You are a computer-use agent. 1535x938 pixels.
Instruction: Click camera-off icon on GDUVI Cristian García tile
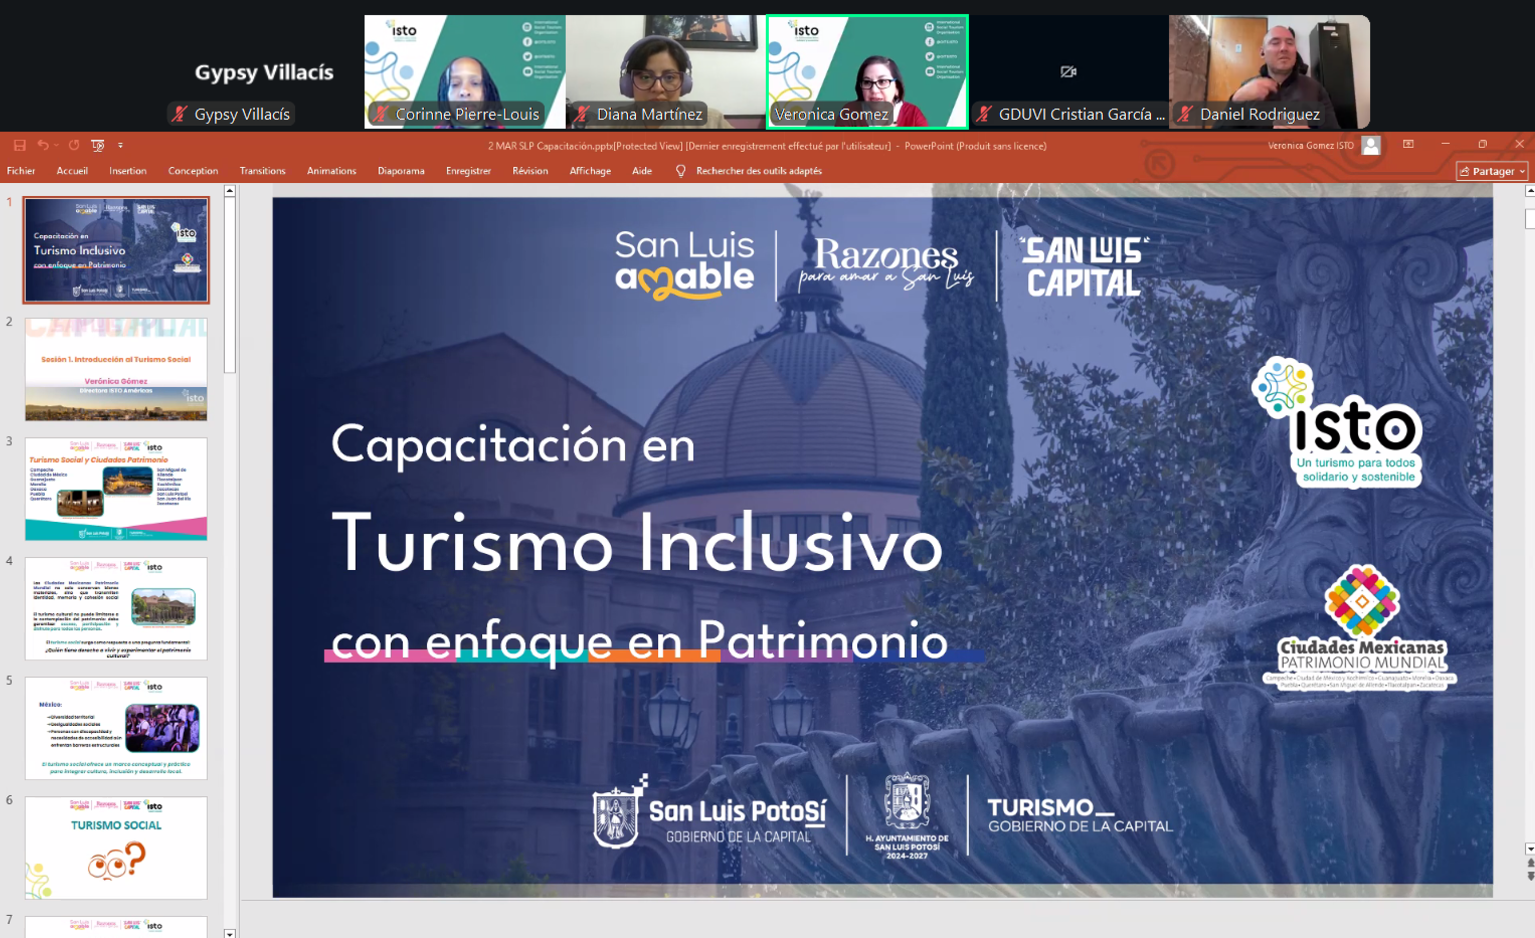1068,72
